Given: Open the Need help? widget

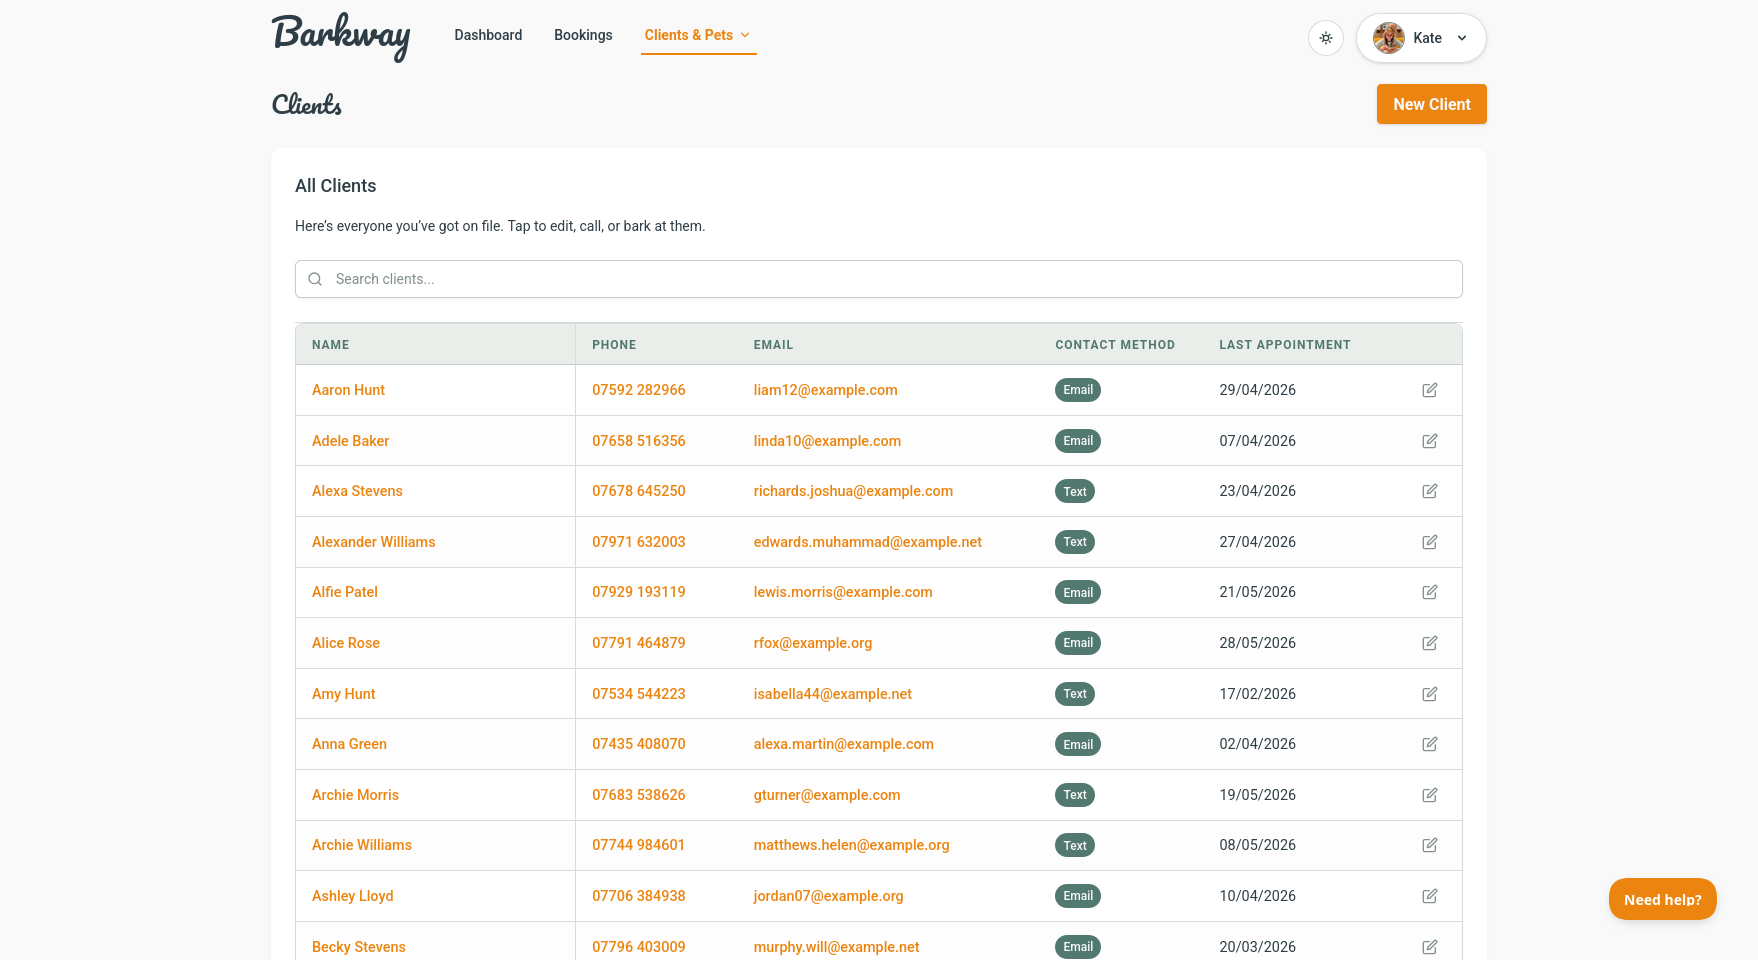Looking at the screenshot, I should [1662, 899].
